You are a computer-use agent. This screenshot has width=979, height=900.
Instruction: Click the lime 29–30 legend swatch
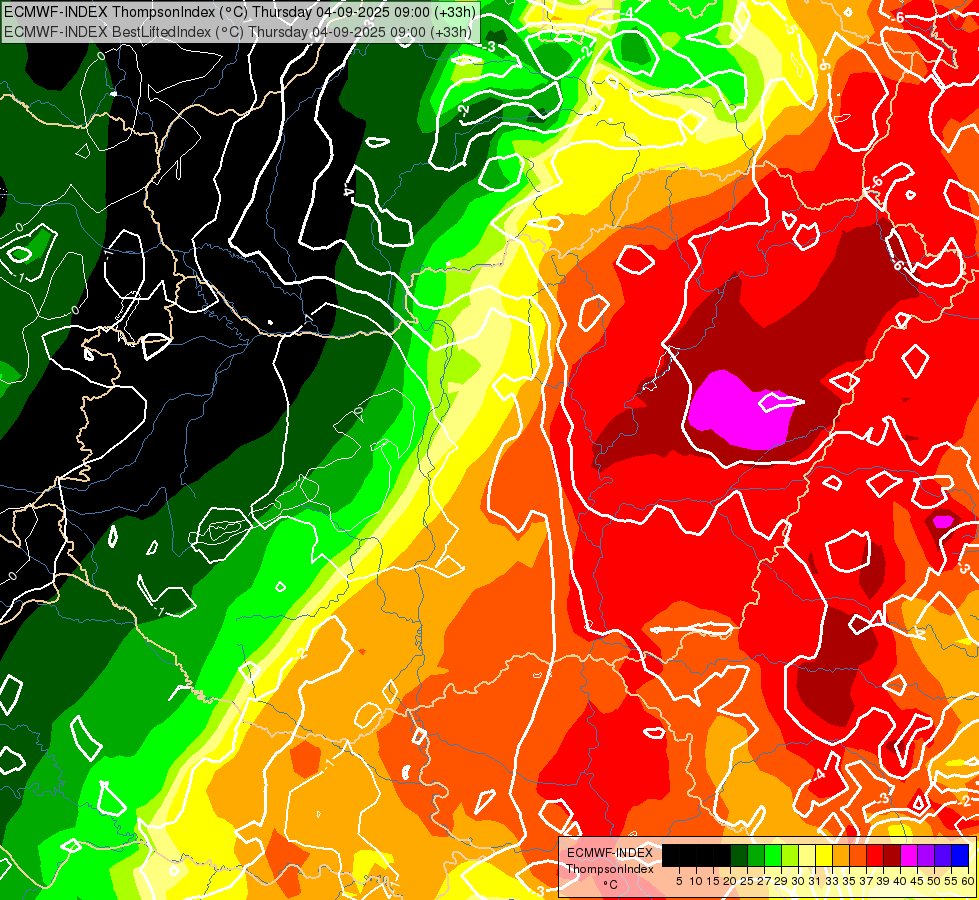point(790,855)
